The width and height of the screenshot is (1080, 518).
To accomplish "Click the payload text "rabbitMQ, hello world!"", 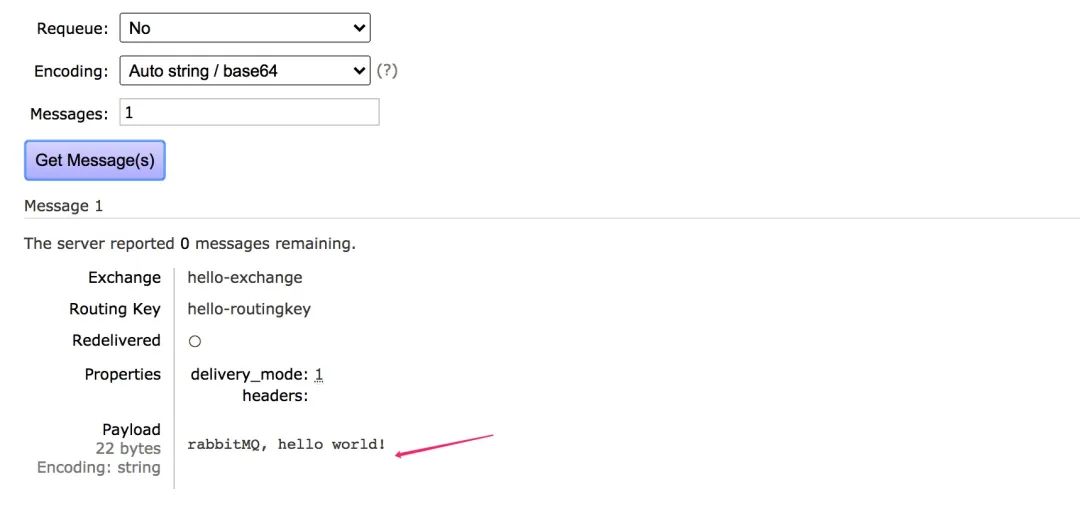I will pyautogui.click(x=286, y=444).
